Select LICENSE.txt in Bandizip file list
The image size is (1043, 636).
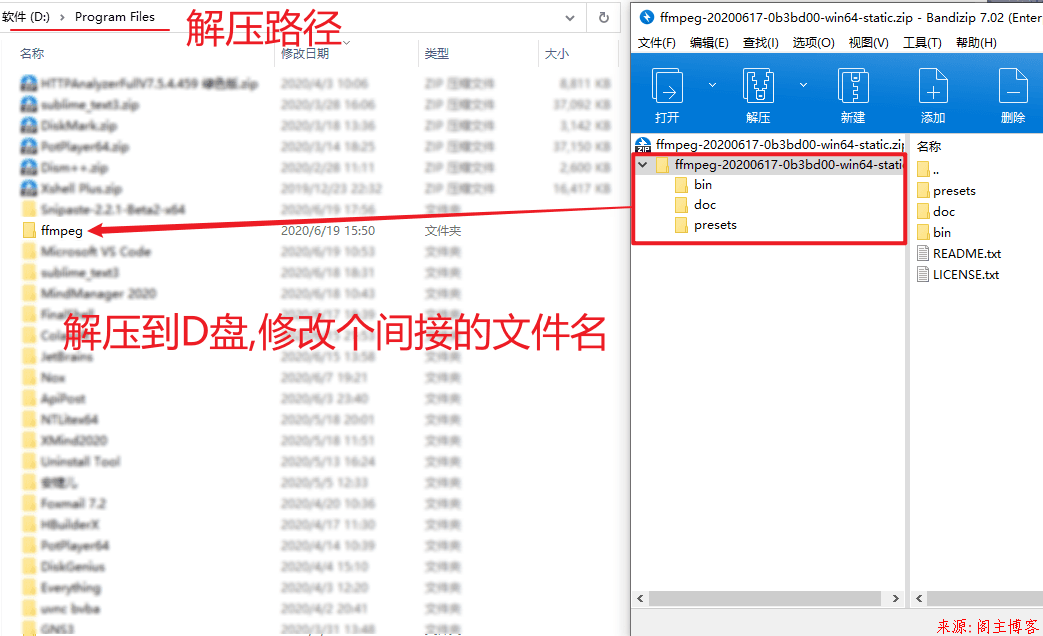click(x=958, y=274)
